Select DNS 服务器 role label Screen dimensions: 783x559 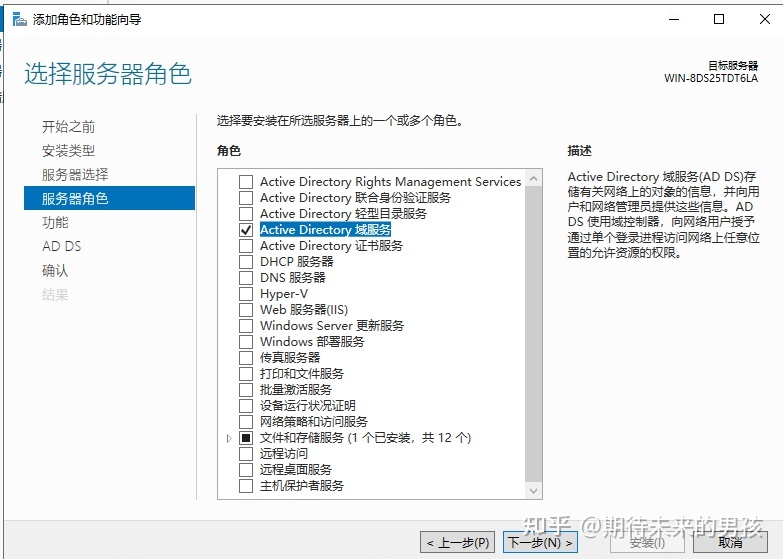(293, 278)
